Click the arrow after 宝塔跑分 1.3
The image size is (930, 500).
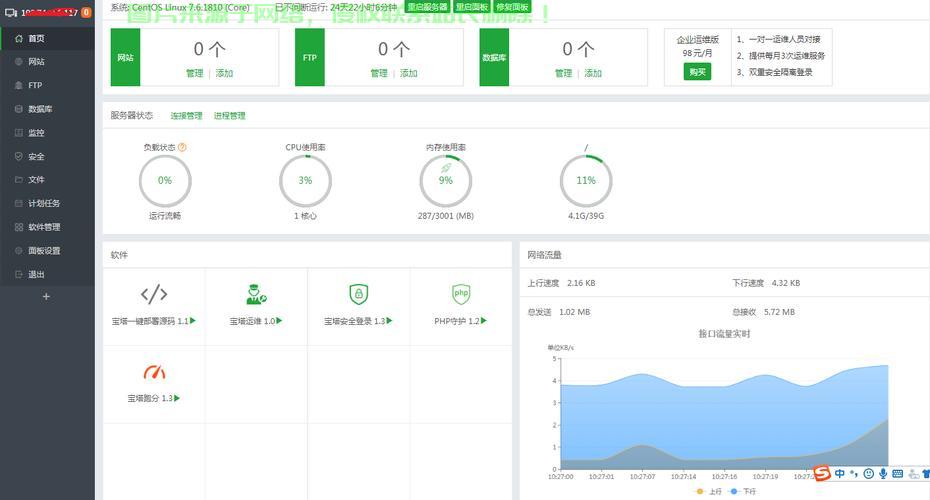177,398
